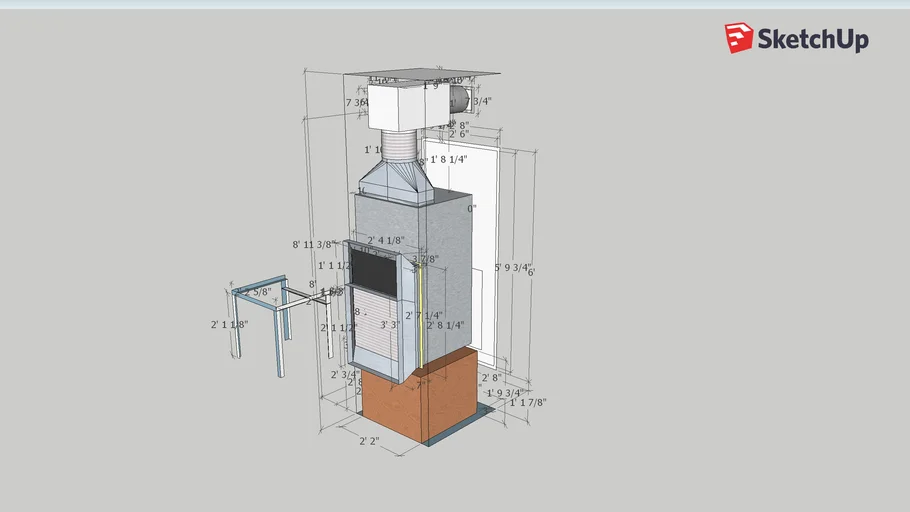Click the SketchUp logo icon

pos(739,38)
